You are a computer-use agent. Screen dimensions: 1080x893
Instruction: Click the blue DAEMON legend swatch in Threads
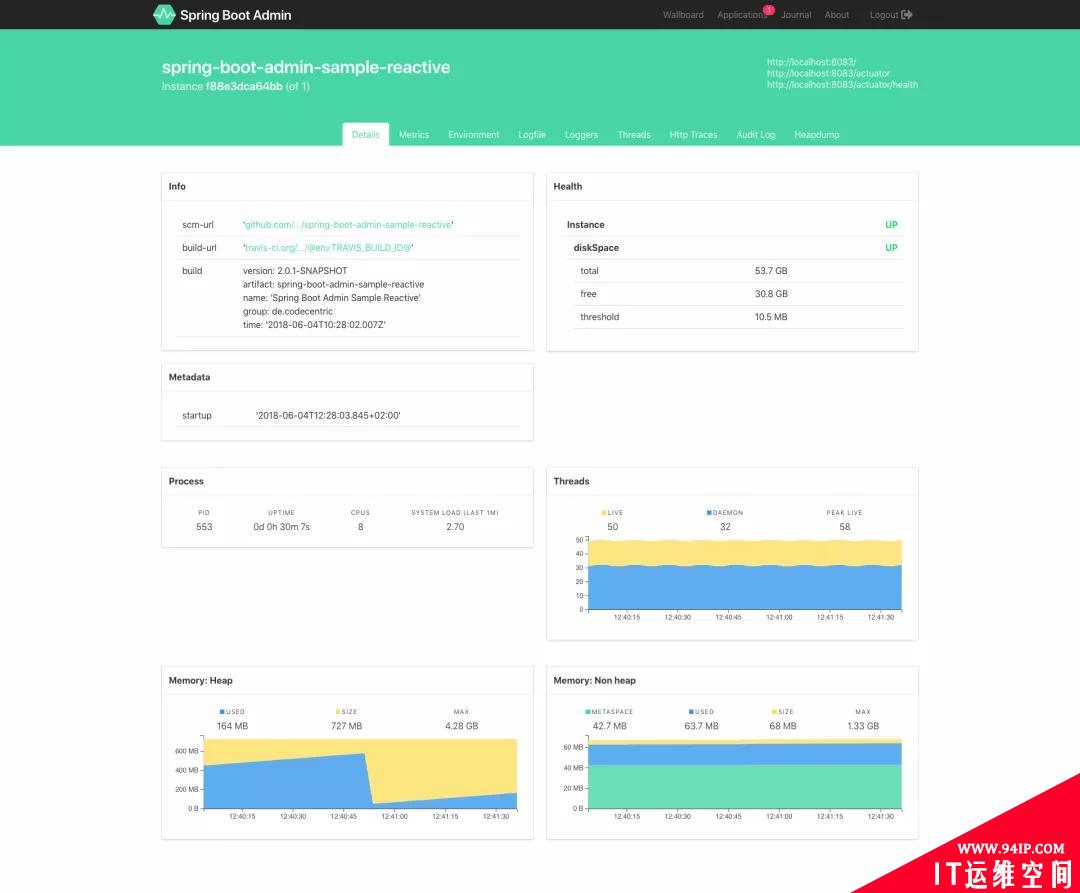point(709,512)
